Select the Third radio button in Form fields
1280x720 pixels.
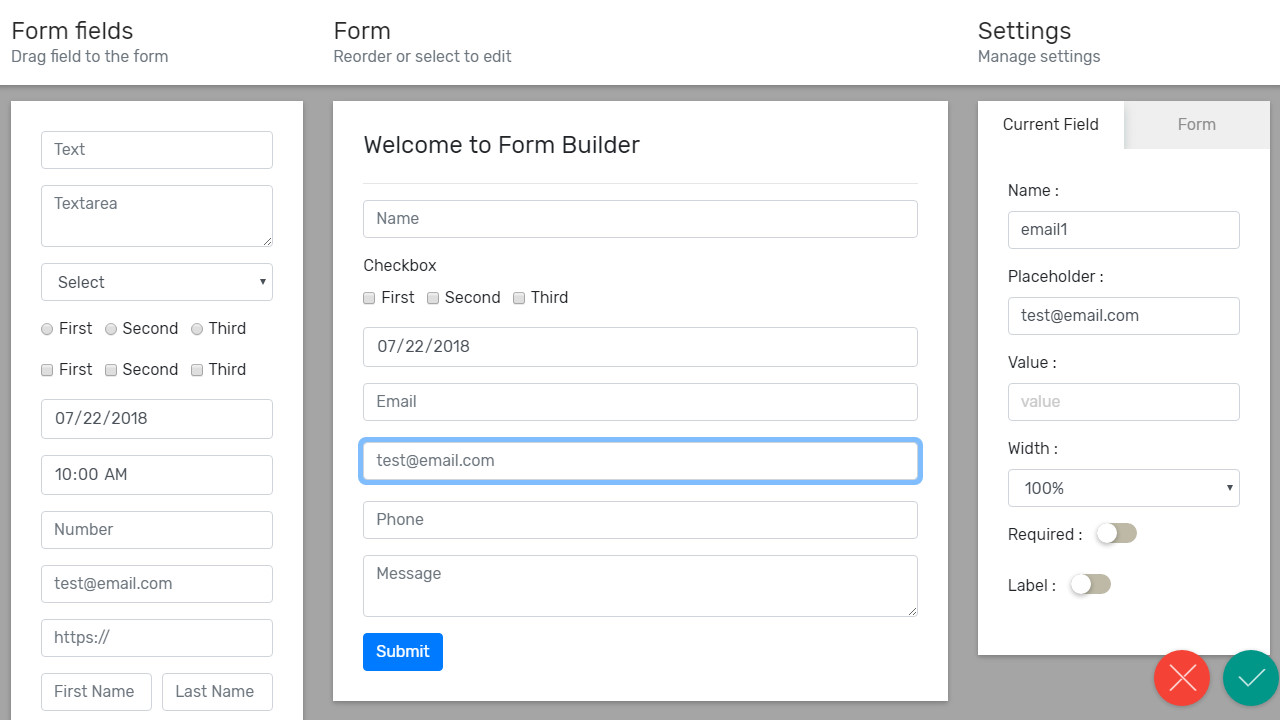point(197,329)
